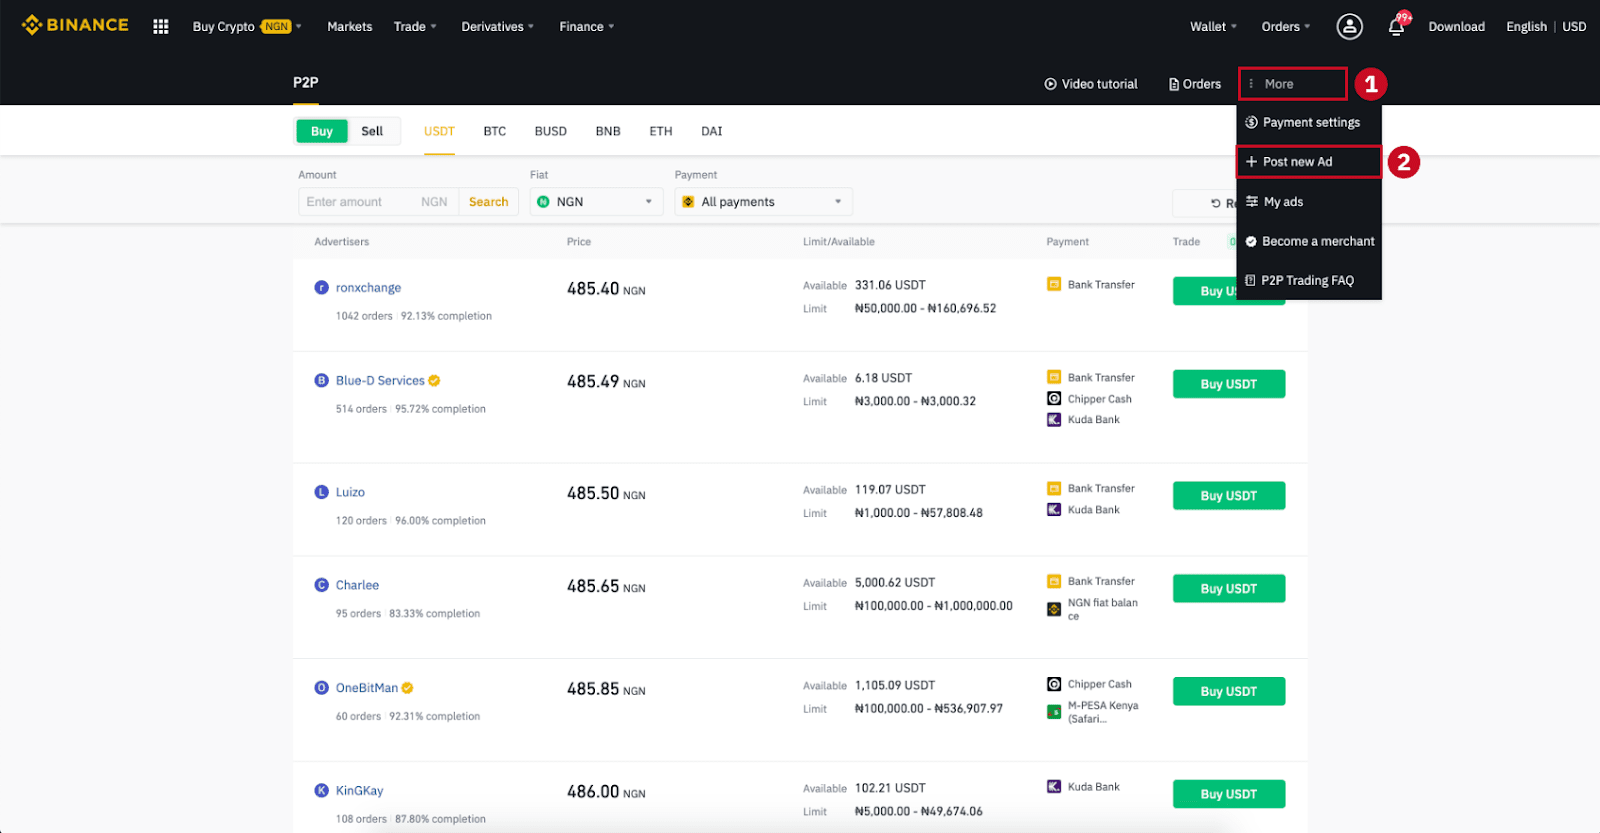Choose Become a merchant from menu
Viewport: 1600px width, 833px height.
click(1308, 241)
